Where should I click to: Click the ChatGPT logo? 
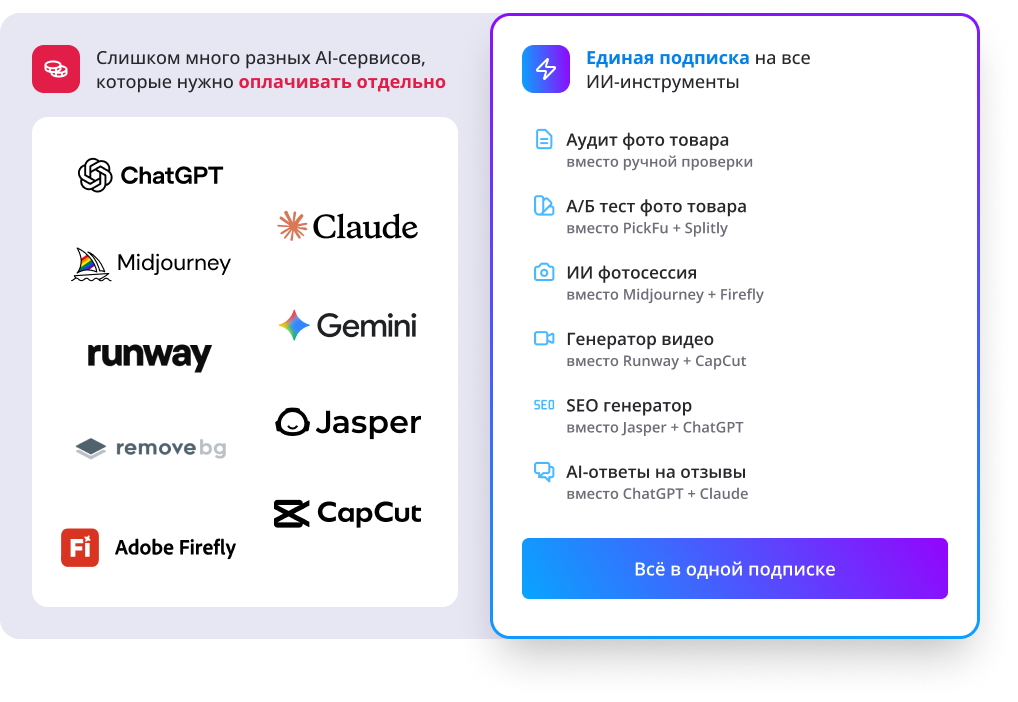tap(150, 175)
